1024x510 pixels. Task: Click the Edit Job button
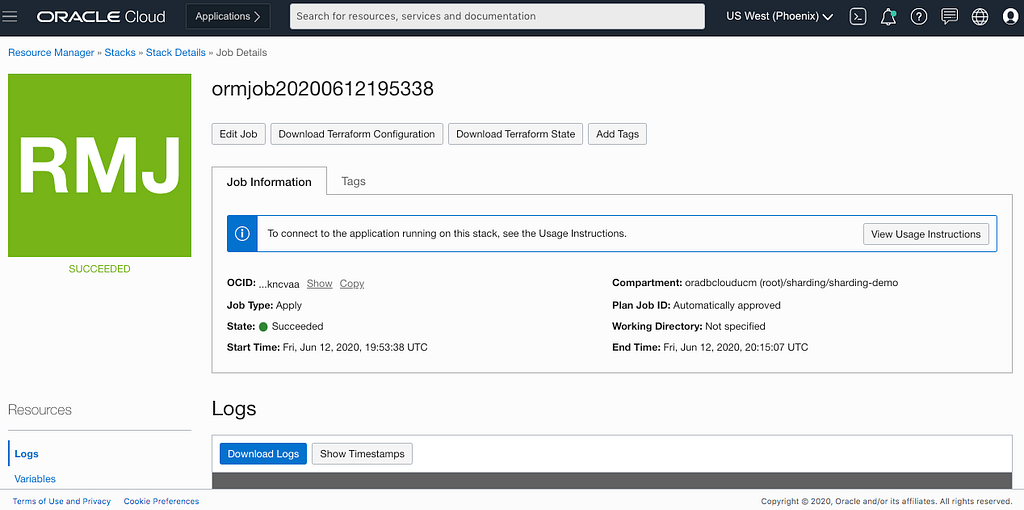point(238,134)
